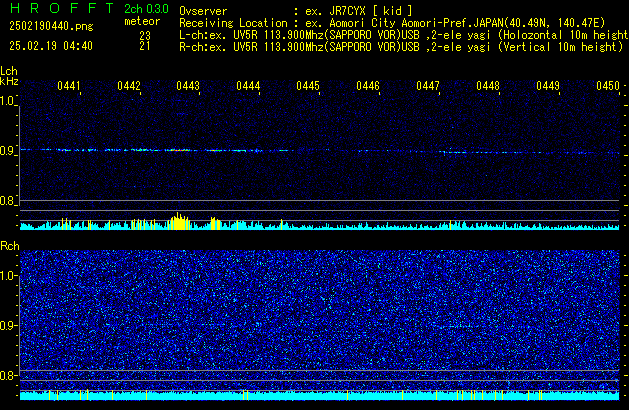Click the Lch 1.0 kHz axis label

[x=8, y=101]
